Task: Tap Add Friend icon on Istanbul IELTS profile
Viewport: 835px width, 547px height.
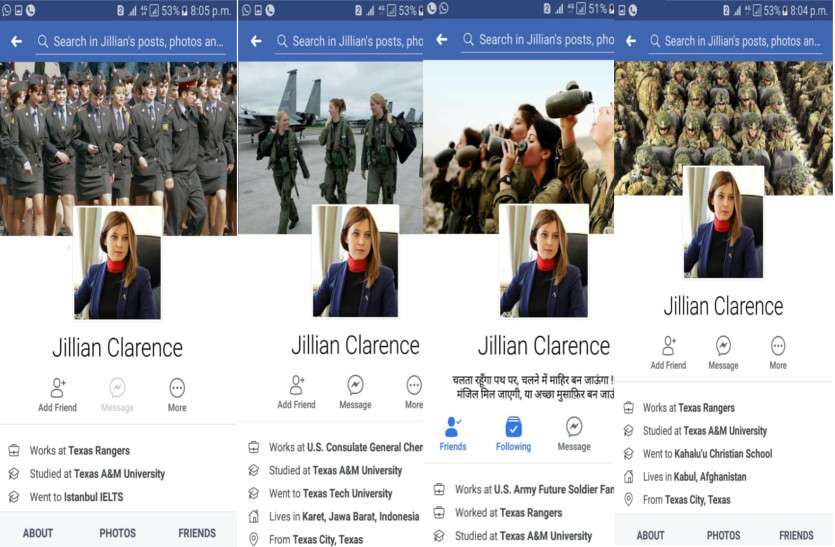Action: 58,388
